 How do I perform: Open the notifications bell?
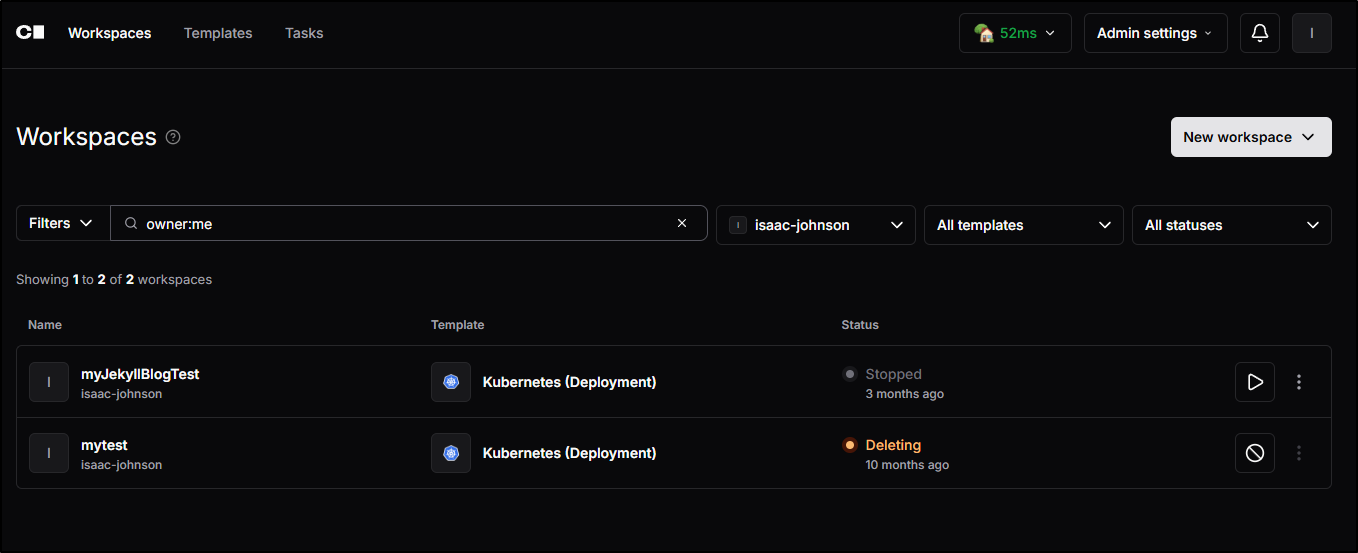[x=1260, y=33]
